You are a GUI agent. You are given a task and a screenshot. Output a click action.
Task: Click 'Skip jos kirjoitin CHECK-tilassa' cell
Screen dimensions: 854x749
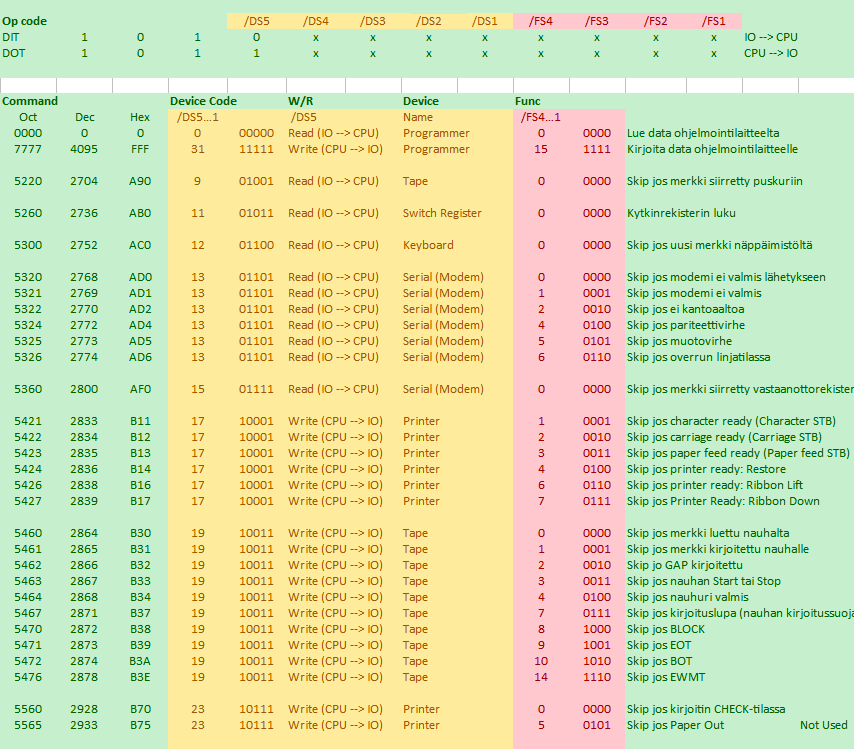(x=706, y=710)
